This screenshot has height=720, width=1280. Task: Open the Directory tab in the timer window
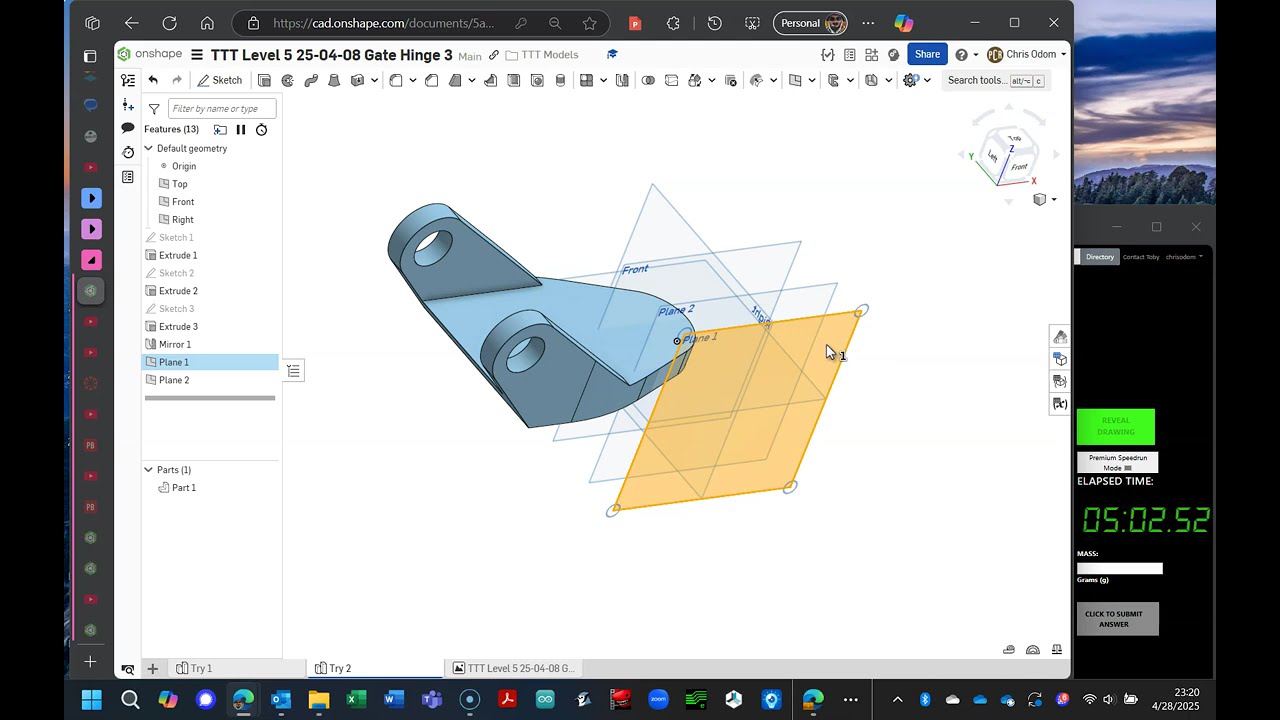pos(1099,257)
